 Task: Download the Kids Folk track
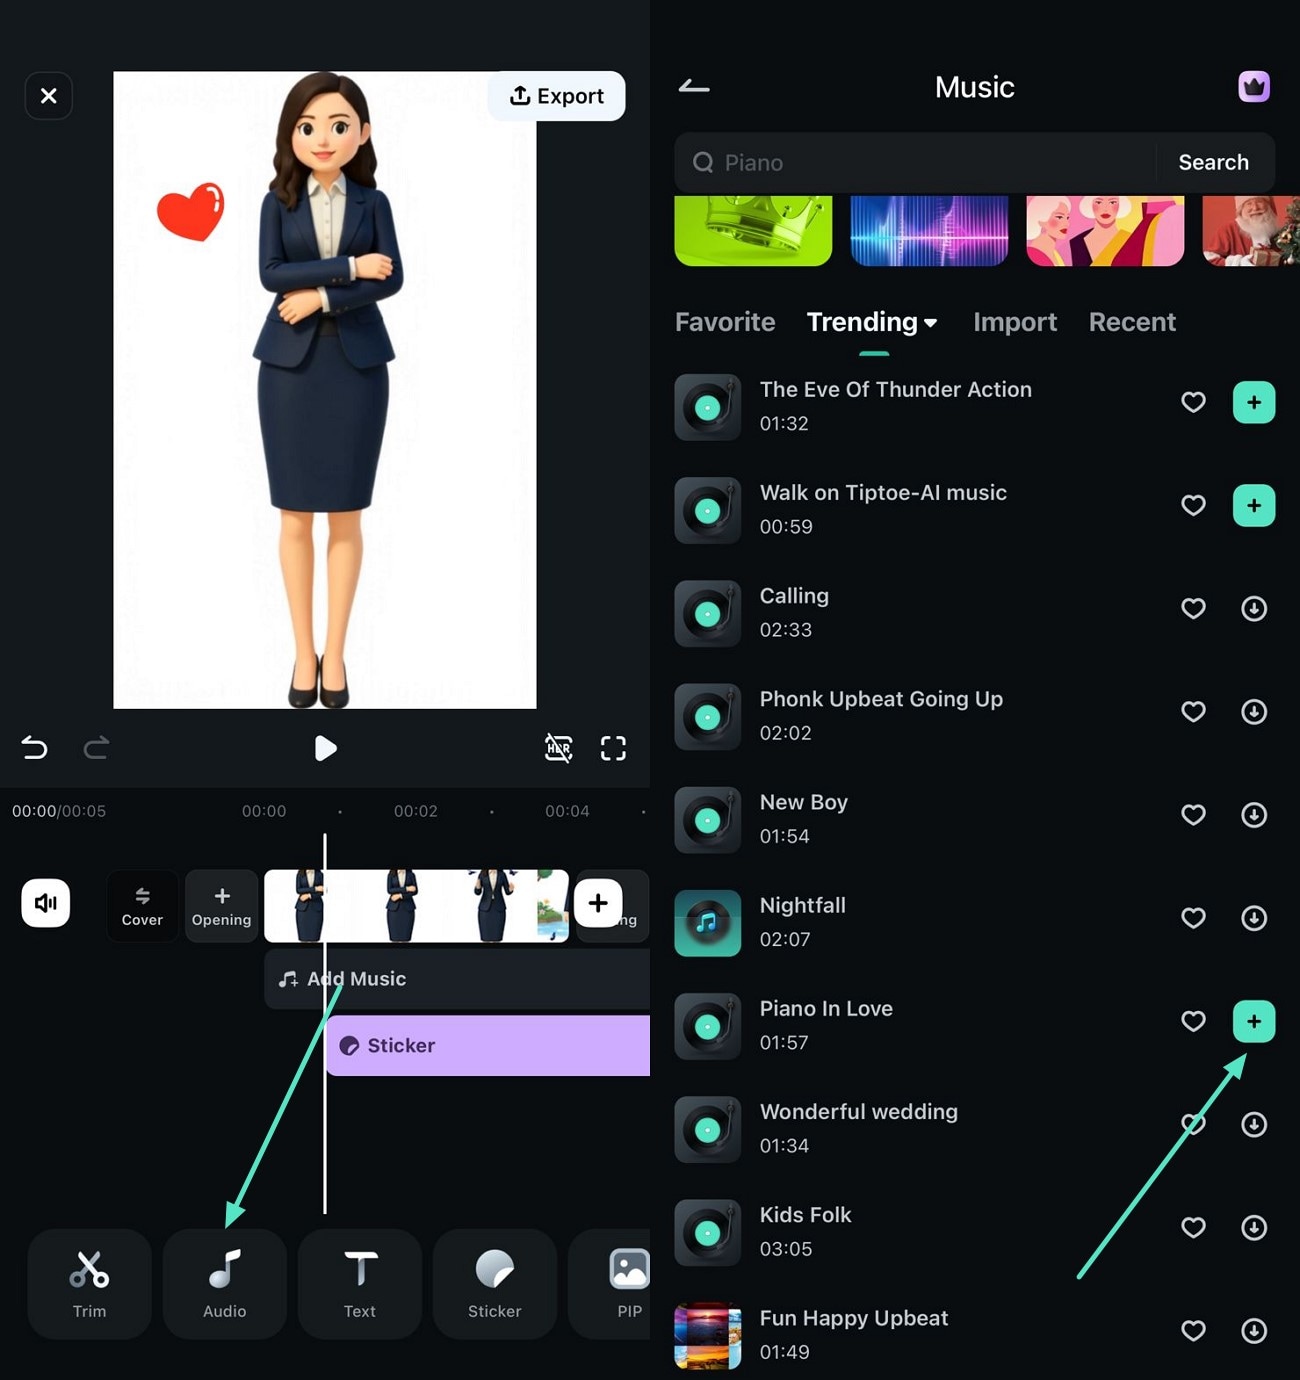1254,1227
